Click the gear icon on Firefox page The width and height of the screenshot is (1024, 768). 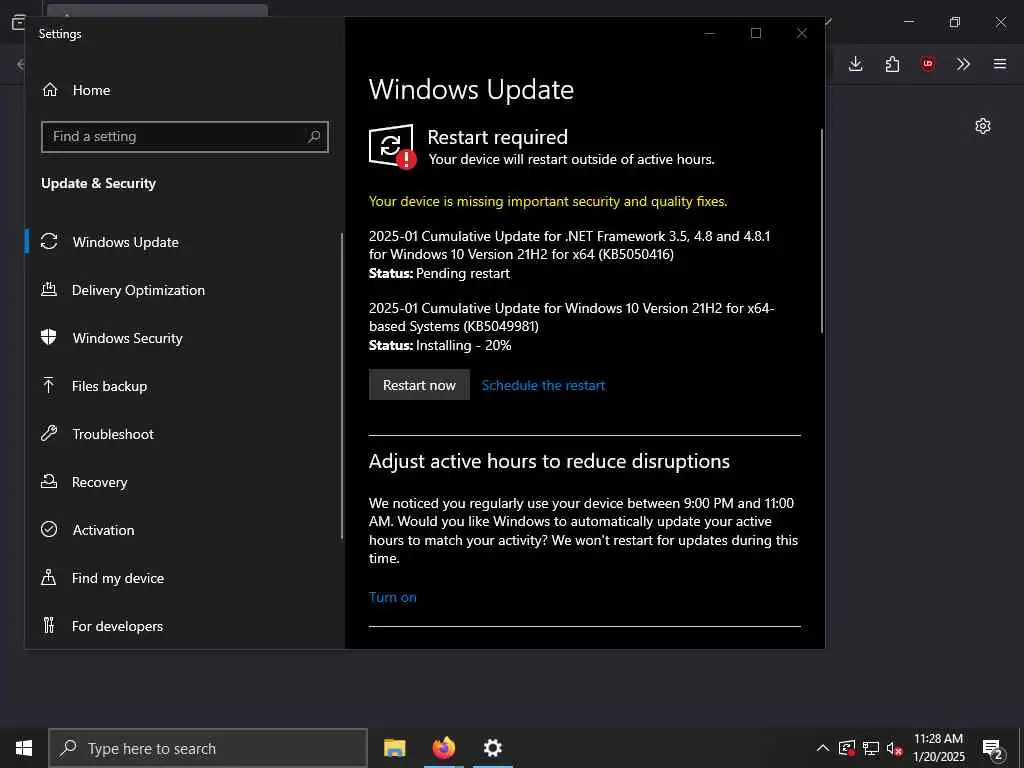click(983, 126)
